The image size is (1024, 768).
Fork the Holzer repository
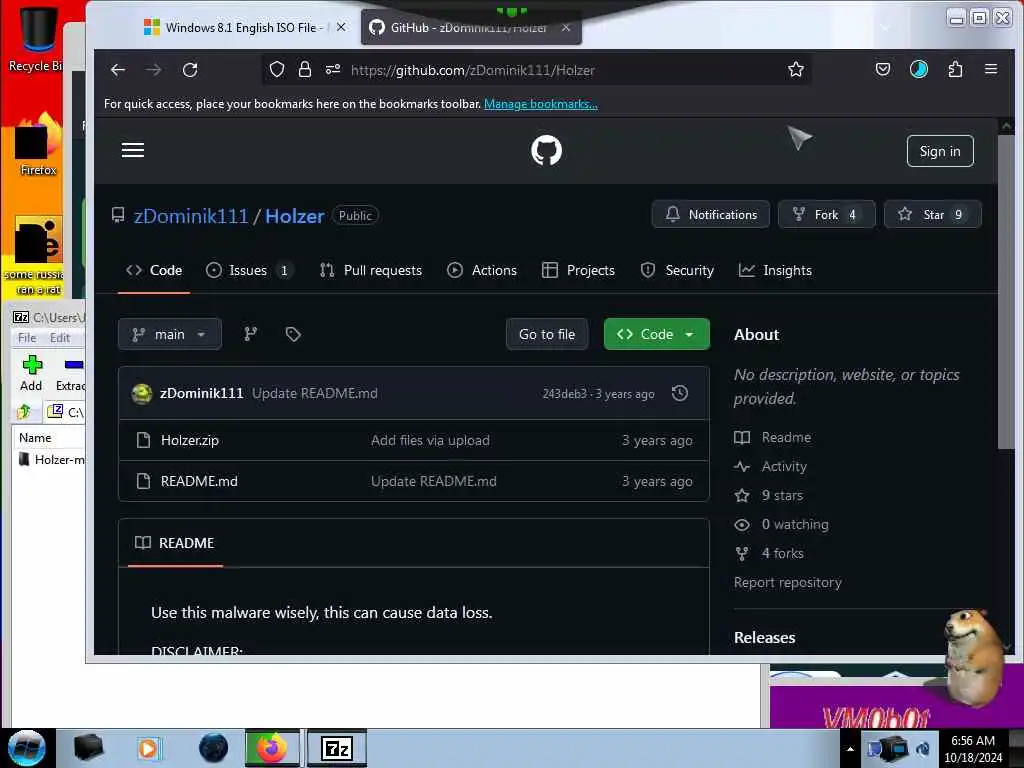coord(826,214)
